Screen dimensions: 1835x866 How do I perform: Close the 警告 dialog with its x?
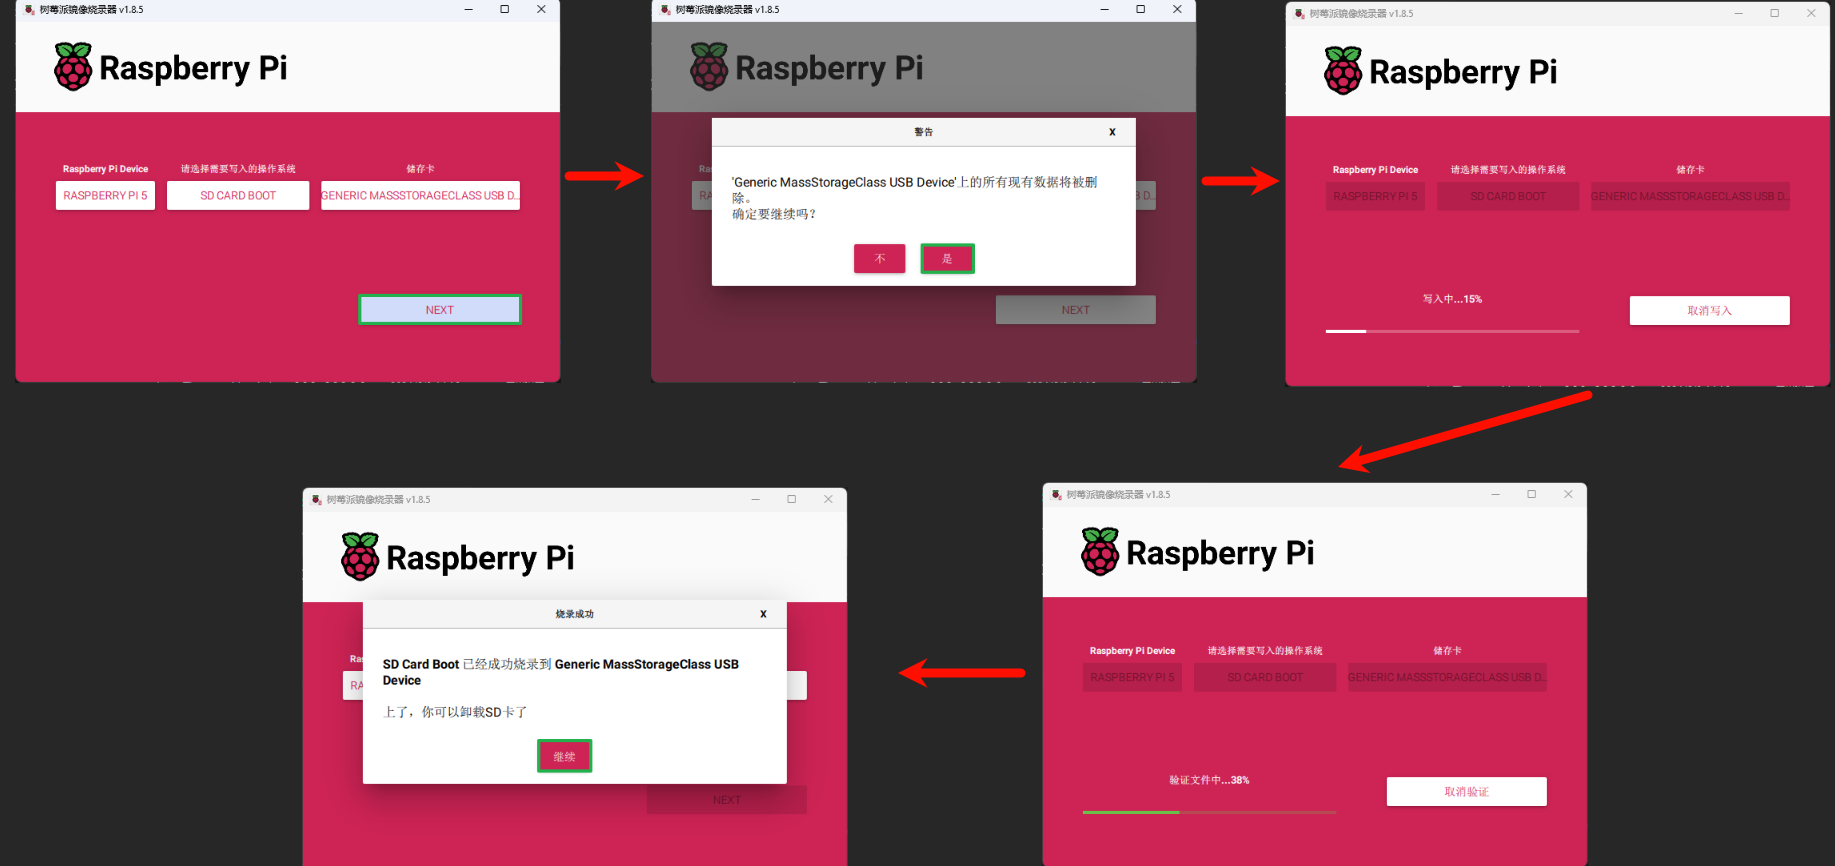click(x=1112, y=132)
